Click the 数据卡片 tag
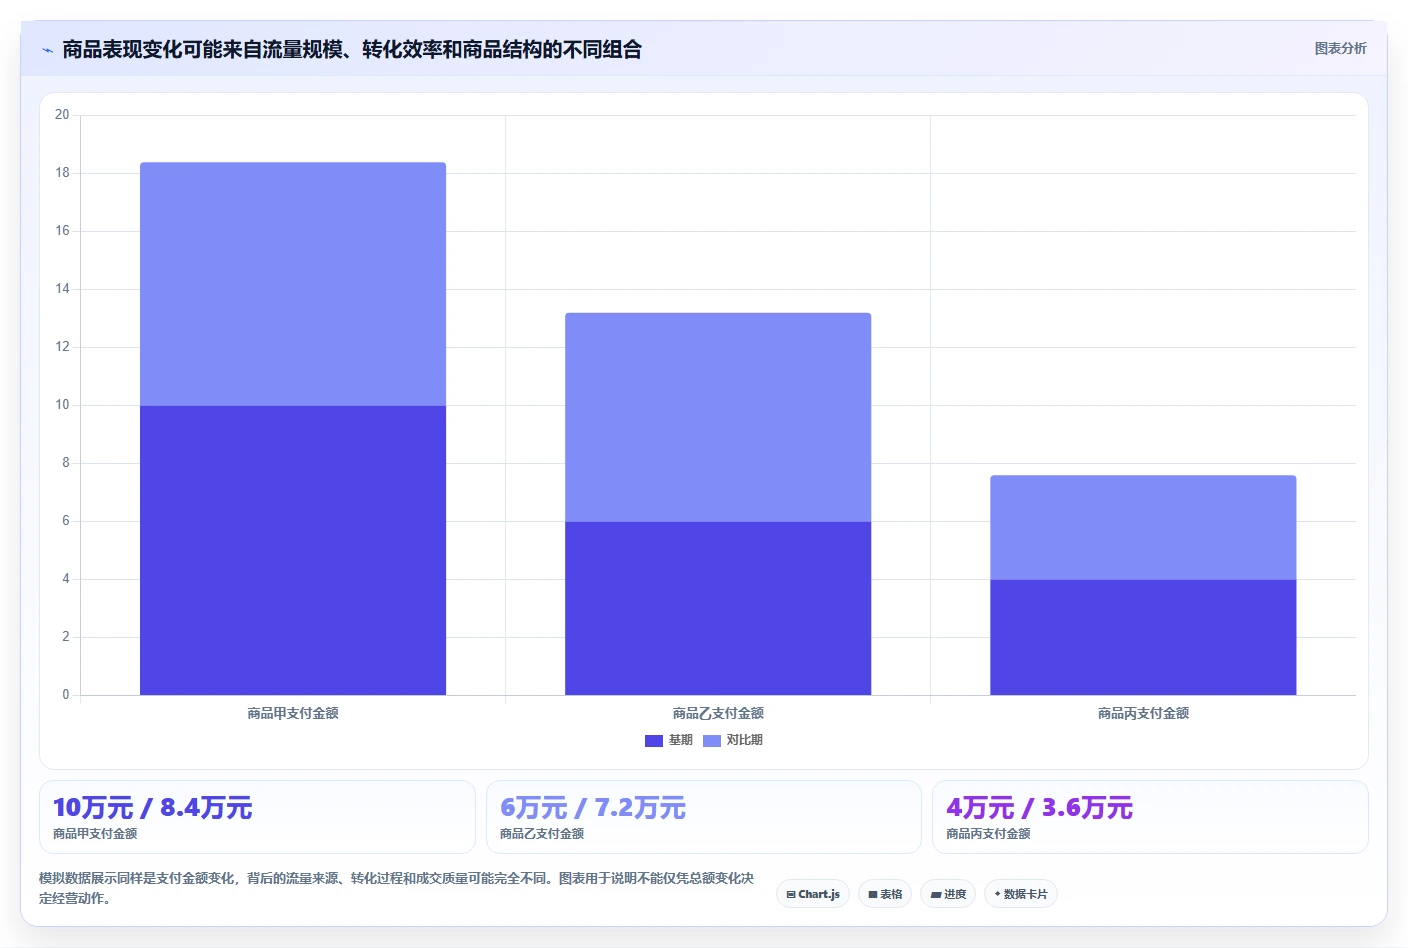This screenshot has height=948, width=1408. pyautogui.click(x=1021, y=894)
